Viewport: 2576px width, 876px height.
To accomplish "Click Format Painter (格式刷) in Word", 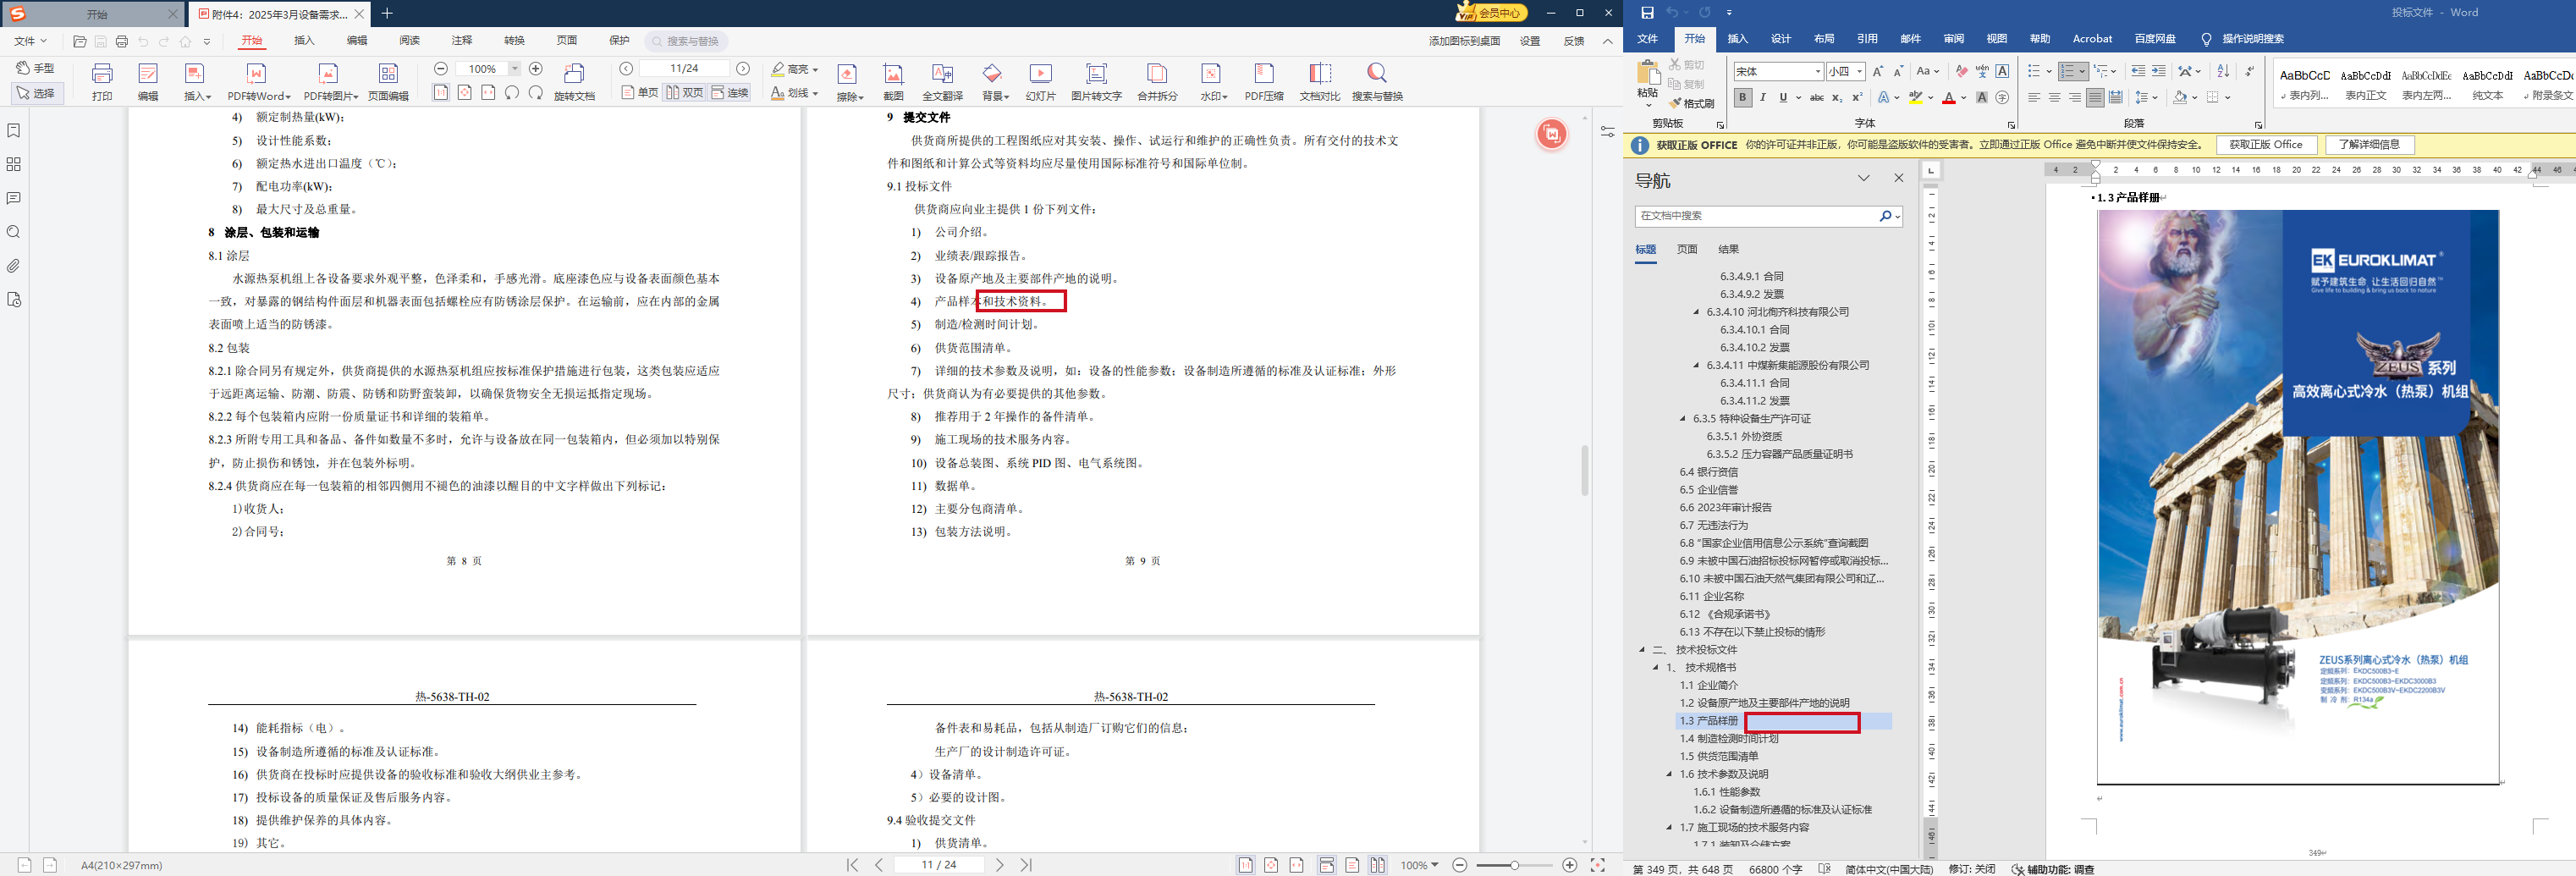I will click(1691, 104).
